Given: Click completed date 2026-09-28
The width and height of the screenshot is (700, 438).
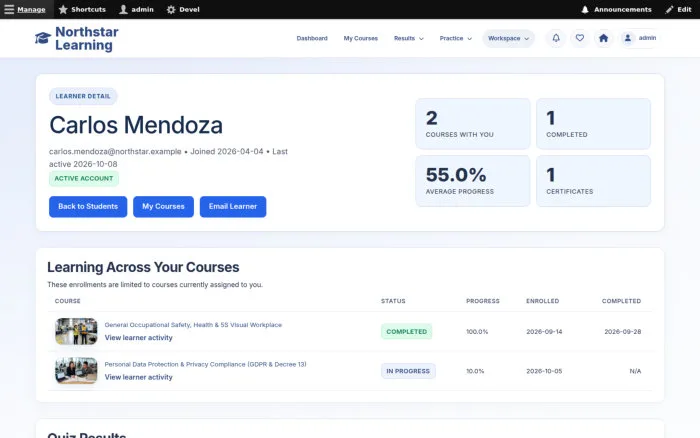Looking at the screenshot, I should click(x=623, y=332).
